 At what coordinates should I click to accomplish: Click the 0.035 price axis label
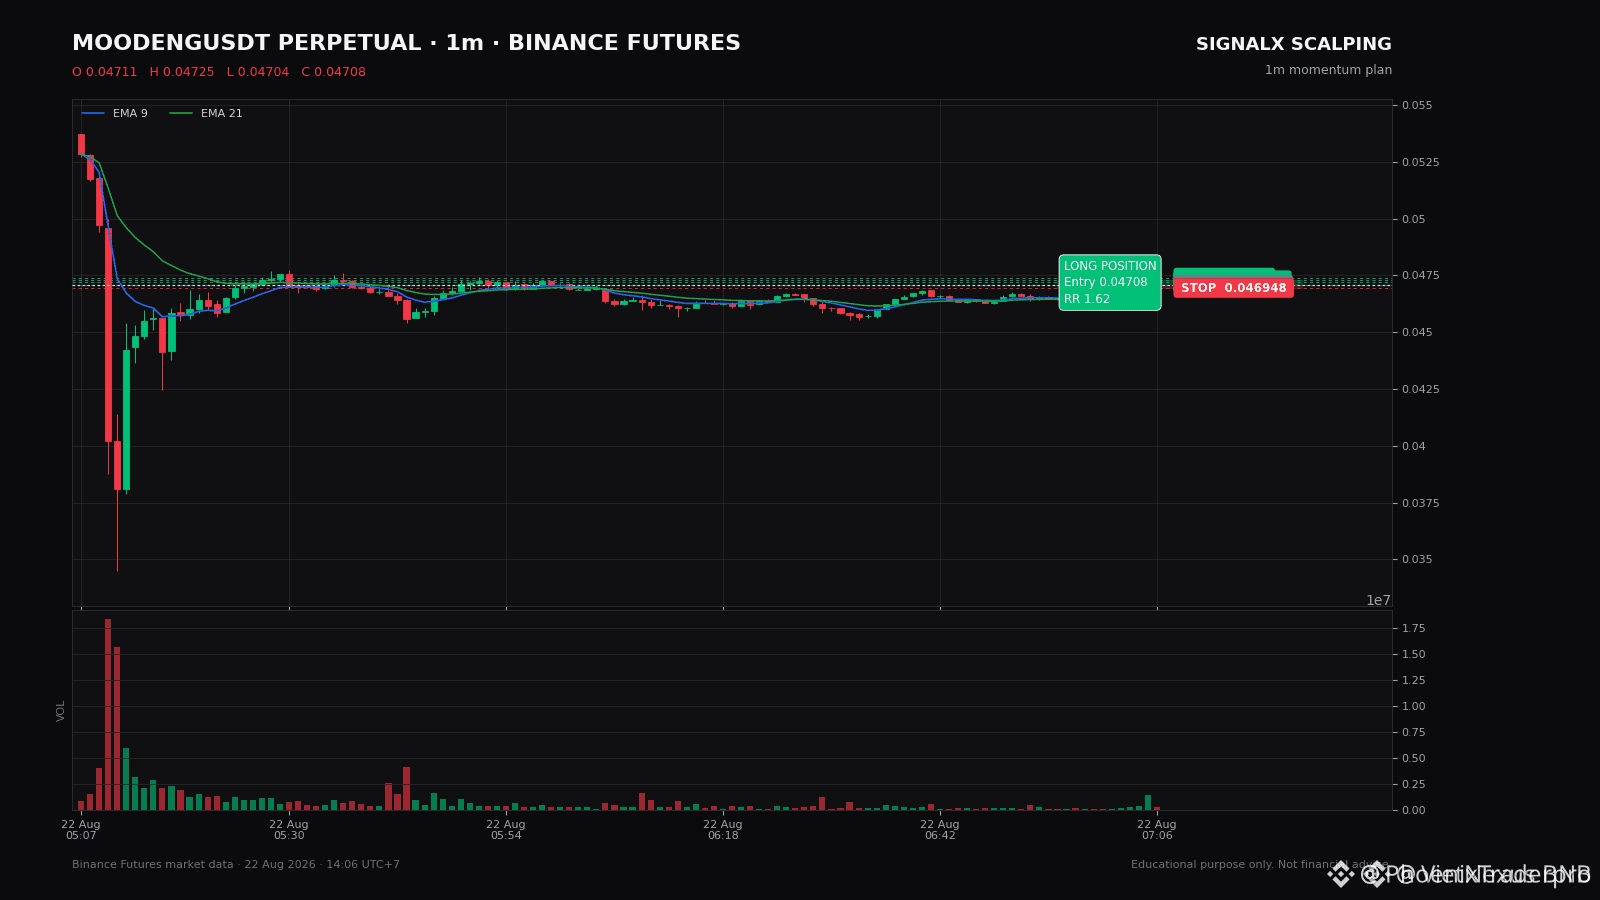tap(1417, 560)
